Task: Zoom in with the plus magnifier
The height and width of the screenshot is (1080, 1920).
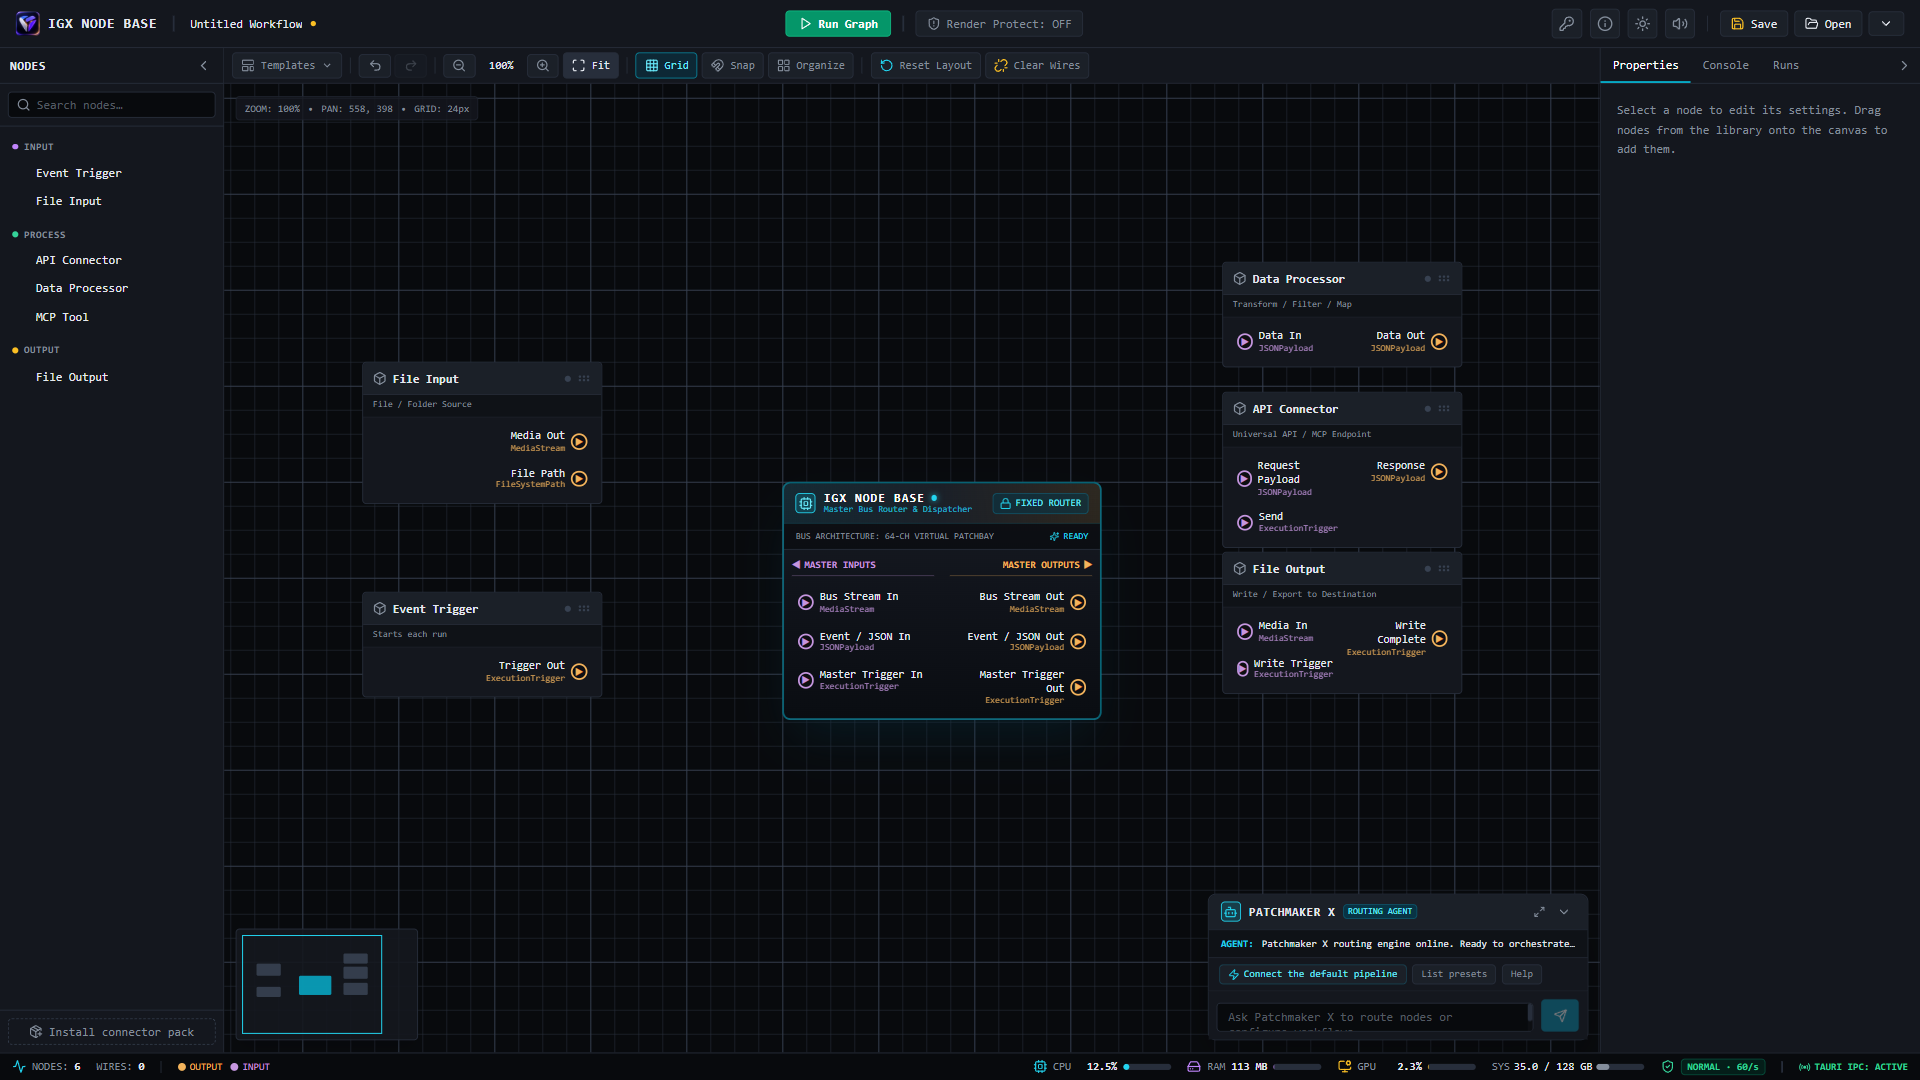Action: [543, 66]
